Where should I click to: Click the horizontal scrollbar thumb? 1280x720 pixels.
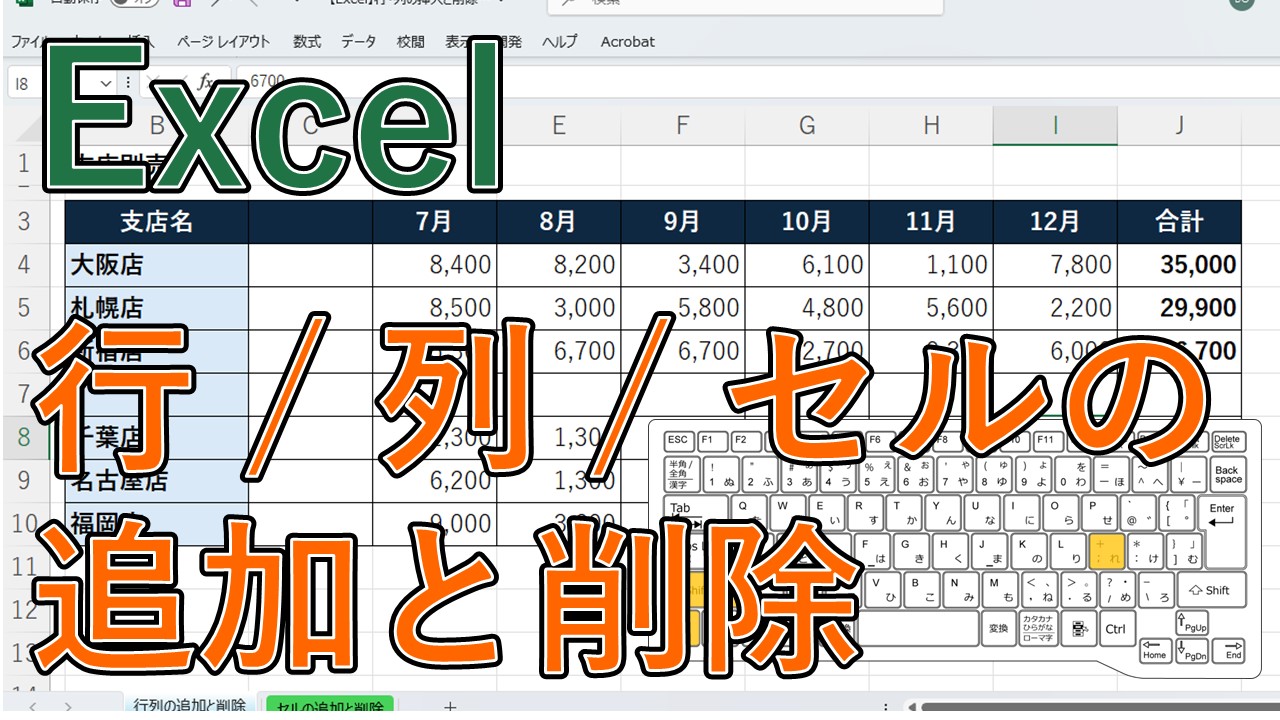[1100, 708]
